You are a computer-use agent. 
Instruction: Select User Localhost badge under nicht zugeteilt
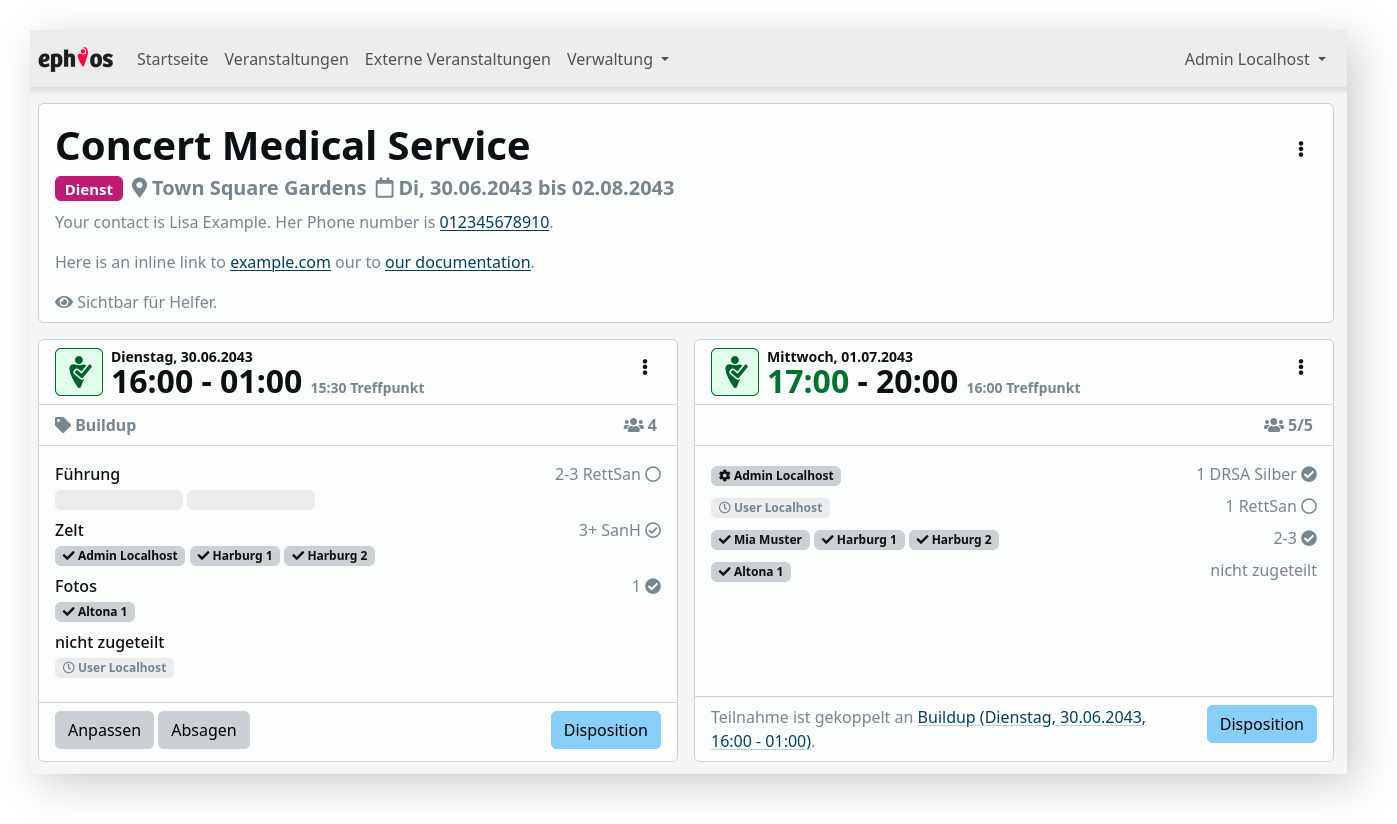pyautogui.click(x=114, y=668)
